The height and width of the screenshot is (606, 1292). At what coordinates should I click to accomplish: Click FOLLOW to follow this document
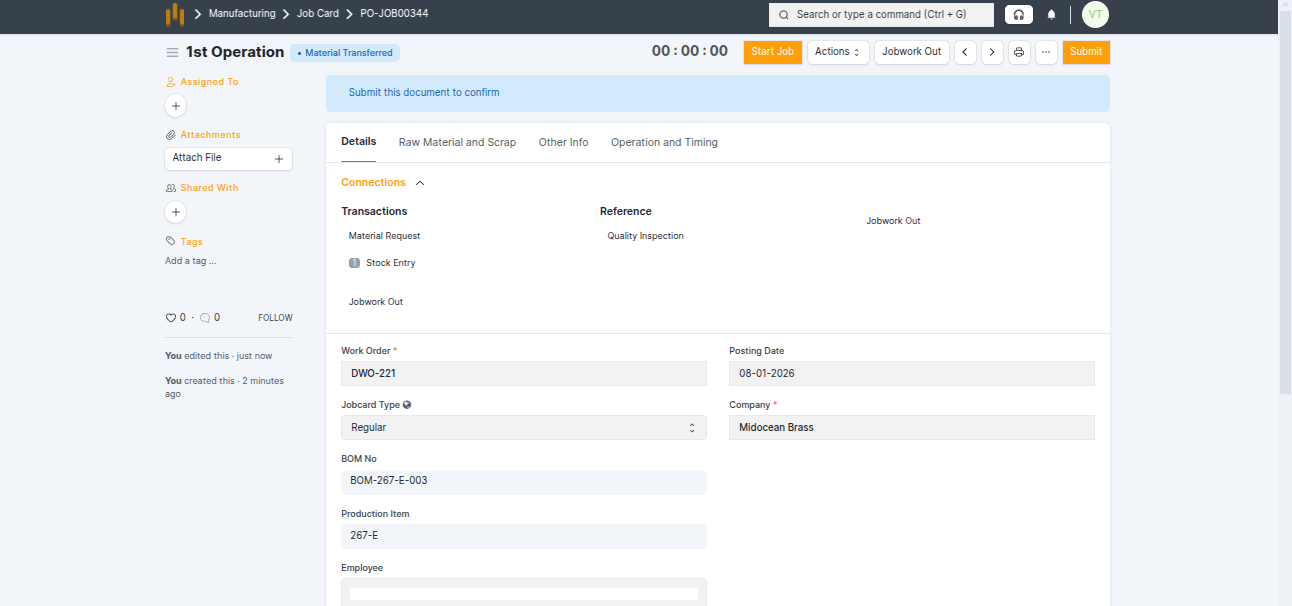(x=275, y=318)
